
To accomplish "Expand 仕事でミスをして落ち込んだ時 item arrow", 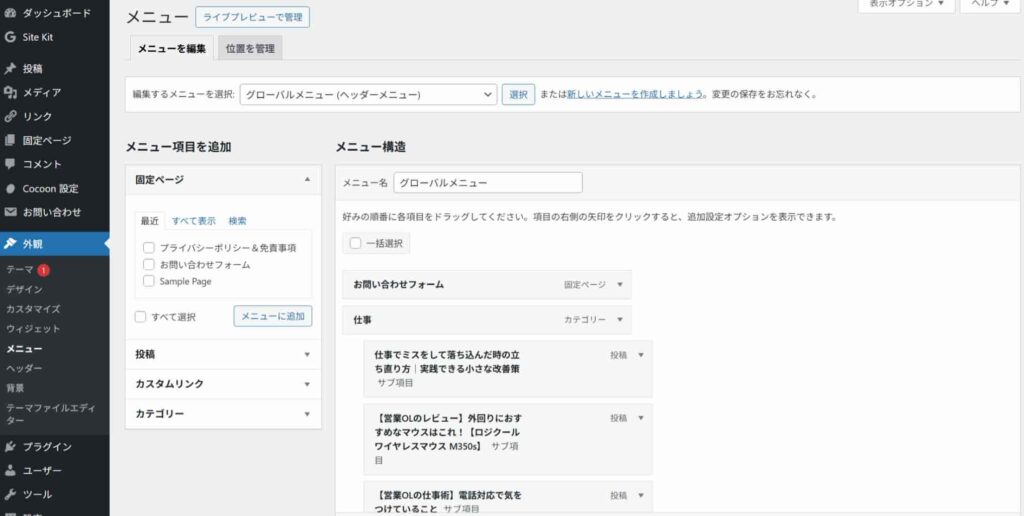I will coord(641,355).
